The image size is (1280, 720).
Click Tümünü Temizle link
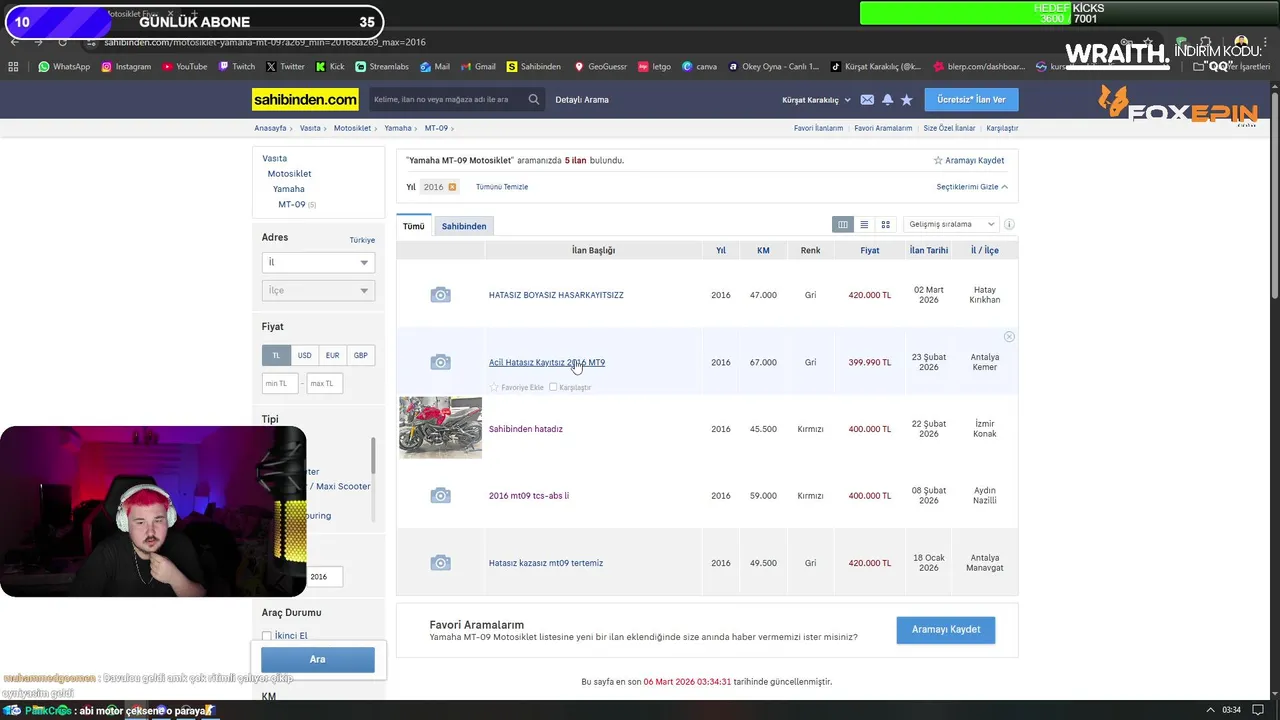[x=502, y=187]
